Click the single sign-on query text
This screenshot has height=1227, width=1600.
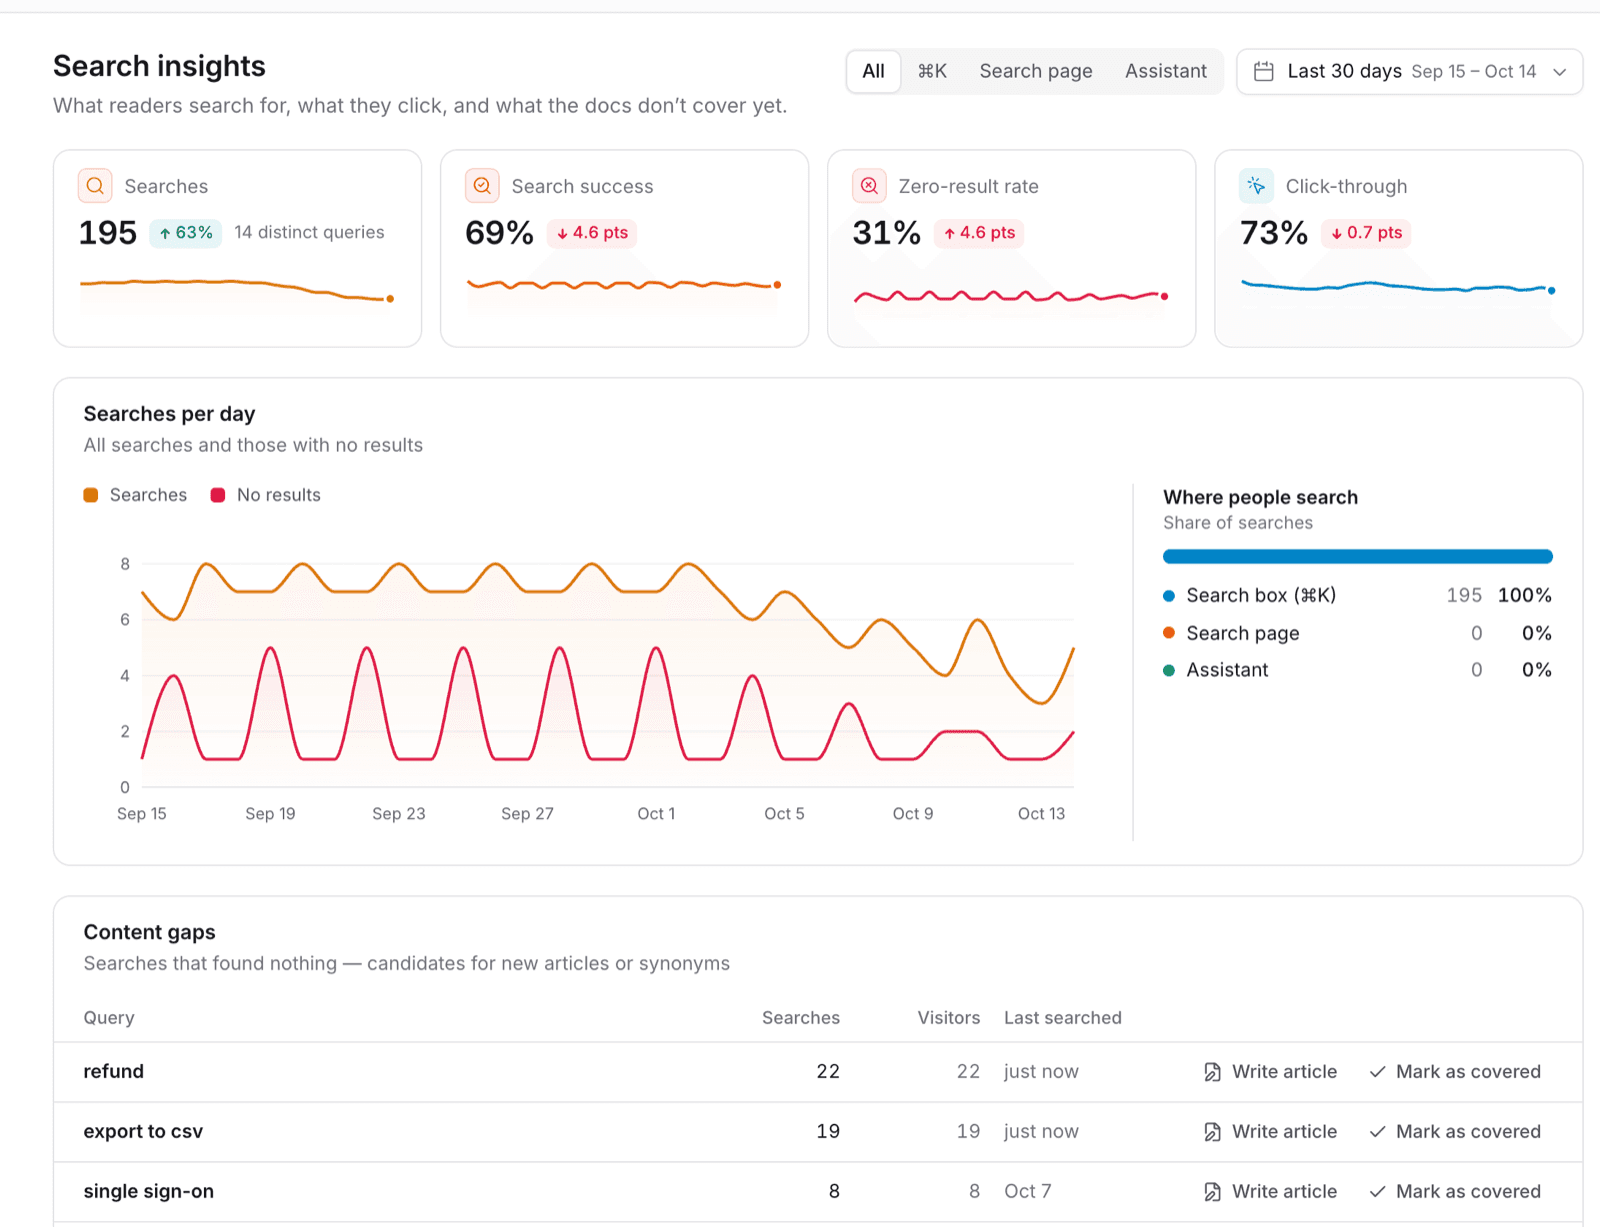click(149, 1192)
